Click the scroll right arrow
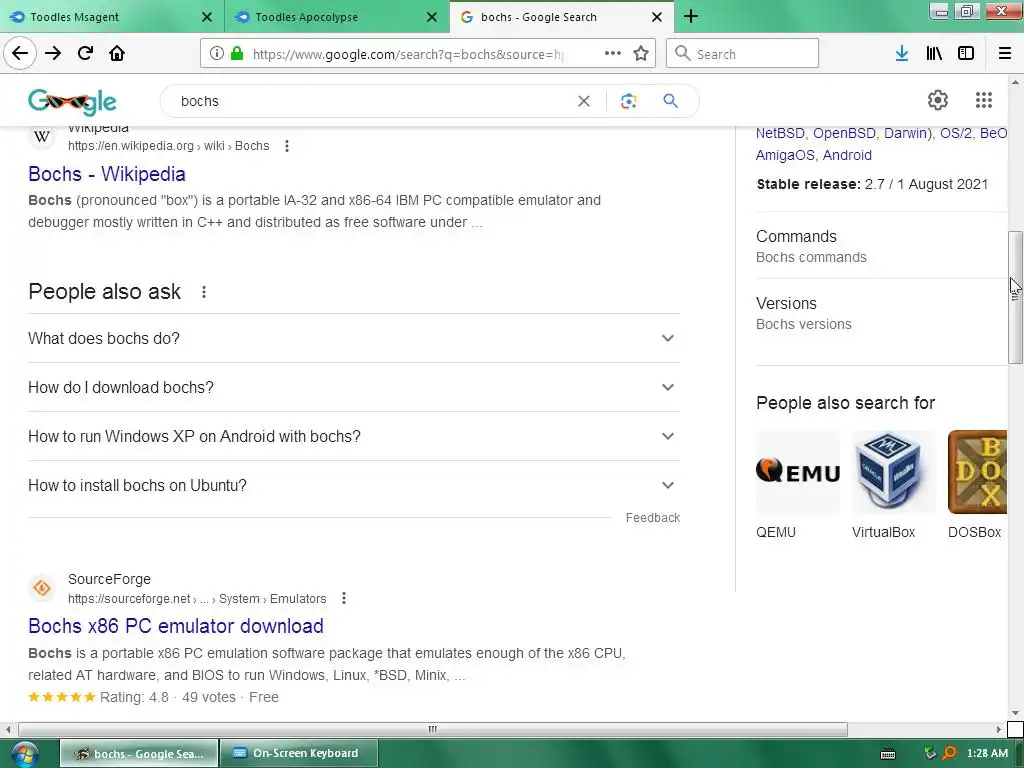This screenshot has width=1024, height=768. tap(999, 729)
